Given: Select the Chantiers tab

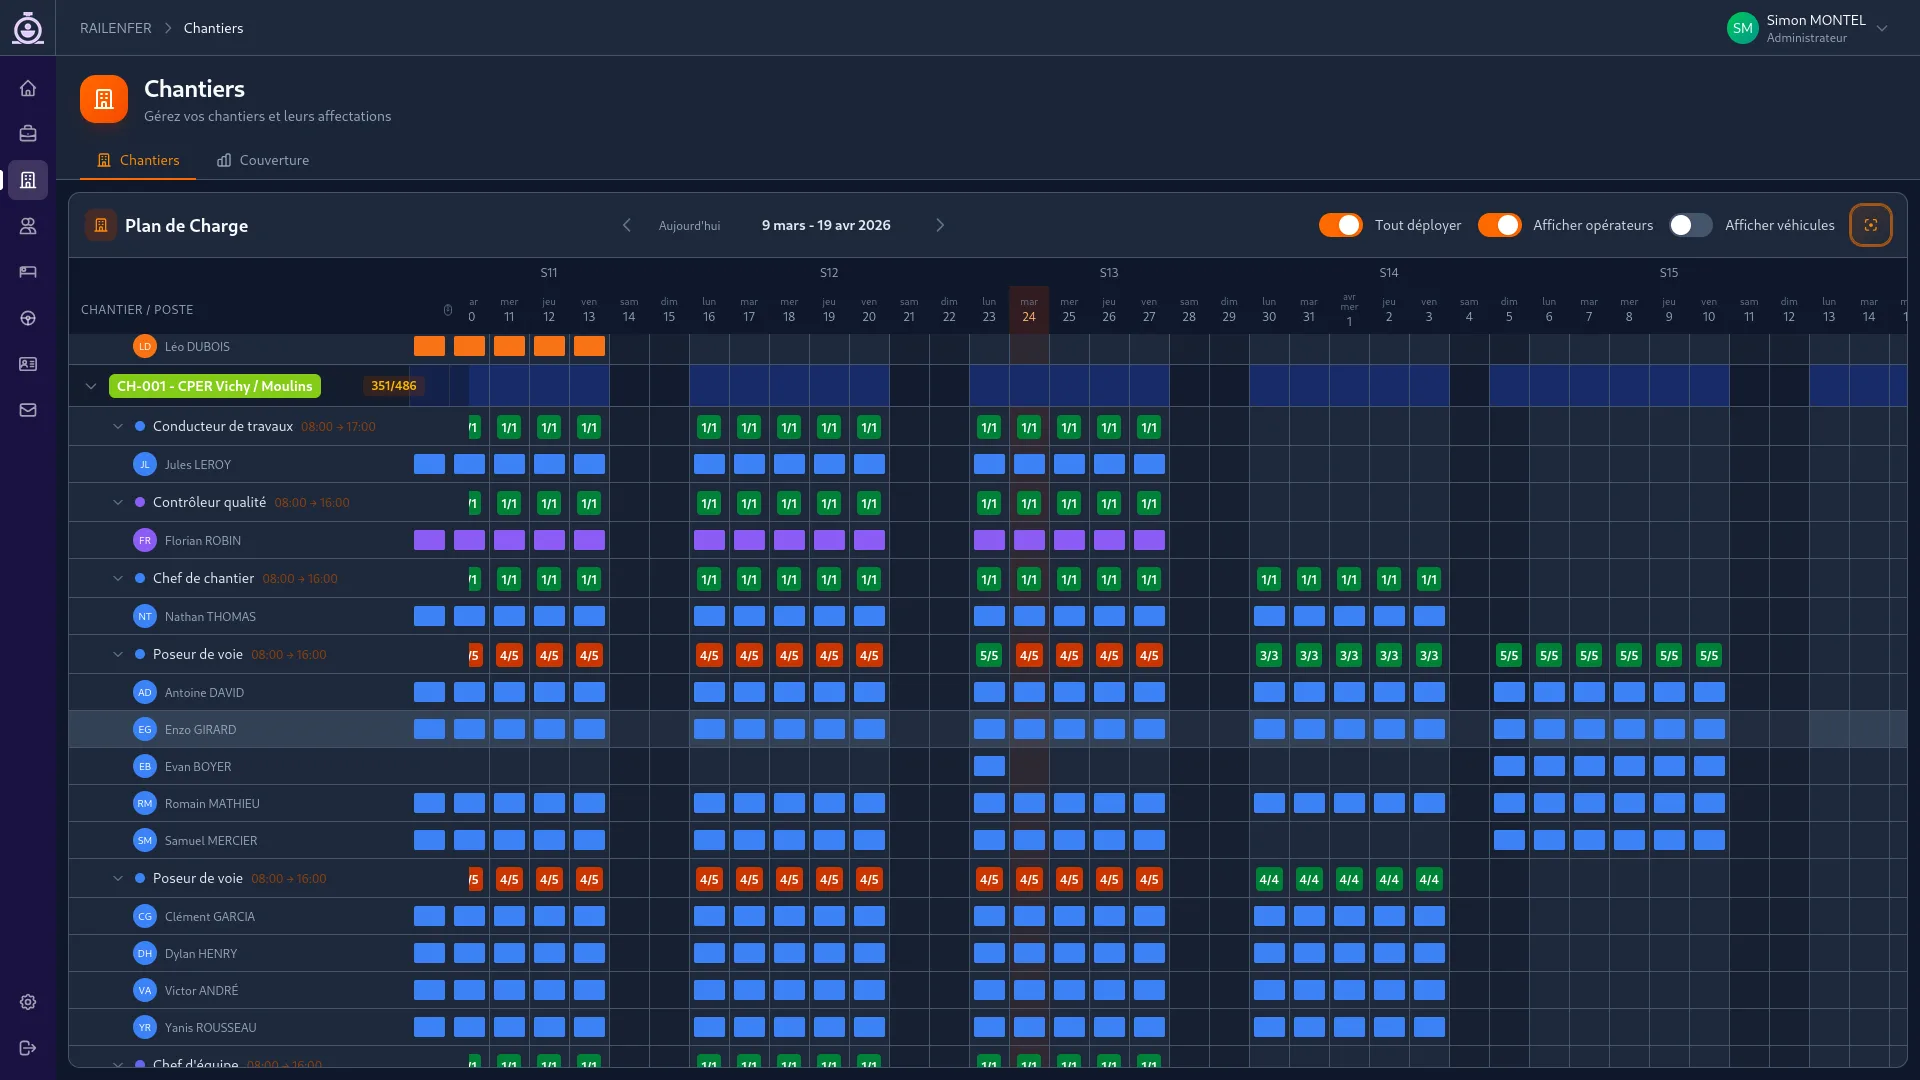Looking at the screenshot, I should [138, 160].
